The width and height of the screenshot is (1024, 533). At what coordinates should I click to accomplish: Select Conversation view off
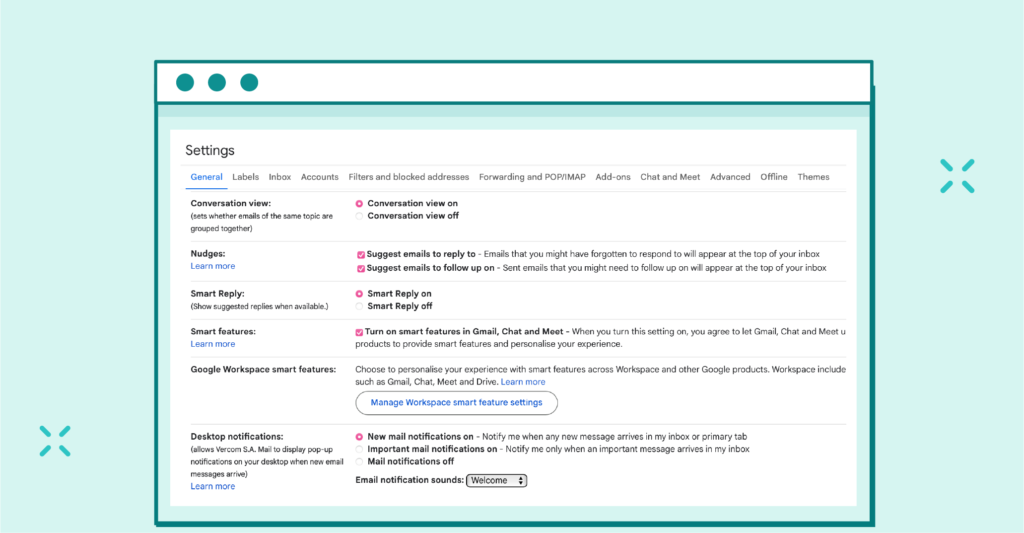pyautogui.click(x=360, y=216)
